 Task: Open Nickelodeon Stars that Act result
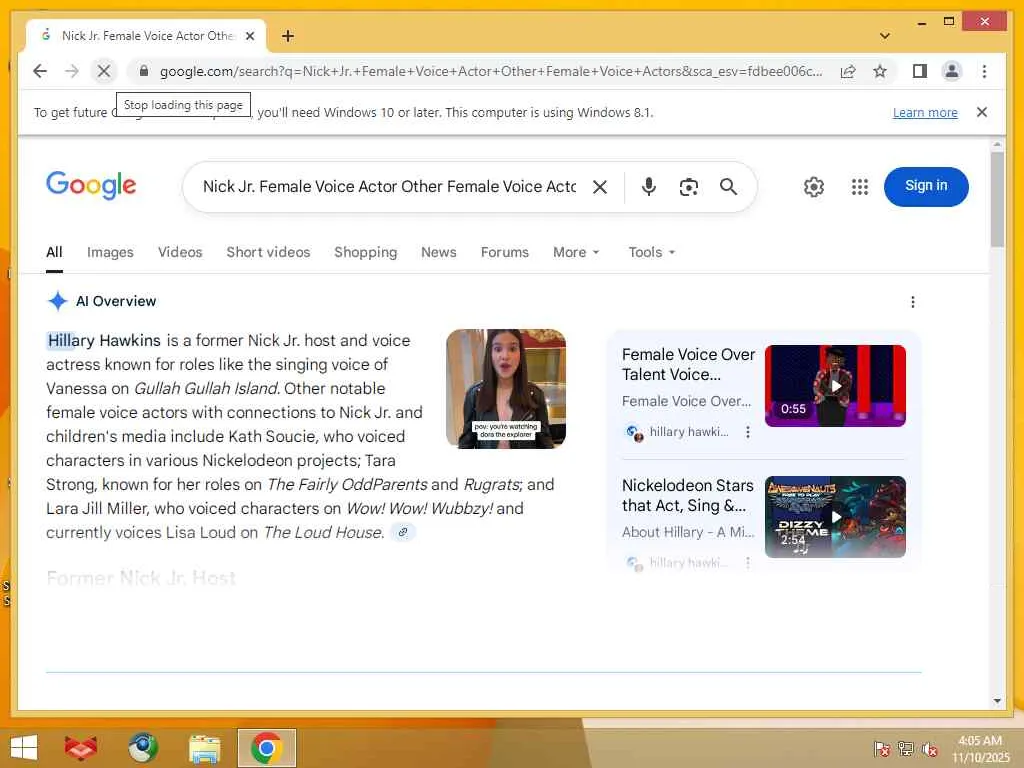(688, 496)
